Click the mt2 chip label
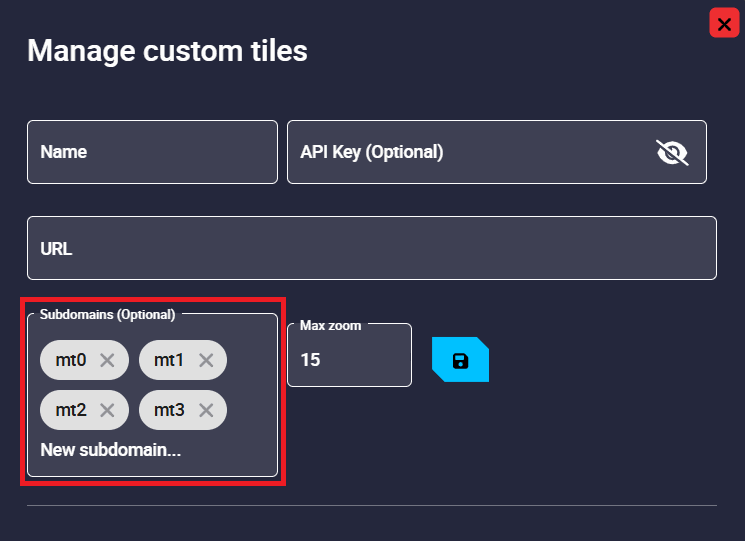The width and height of the screenshot is (745, 541). [x=71, y=409]
